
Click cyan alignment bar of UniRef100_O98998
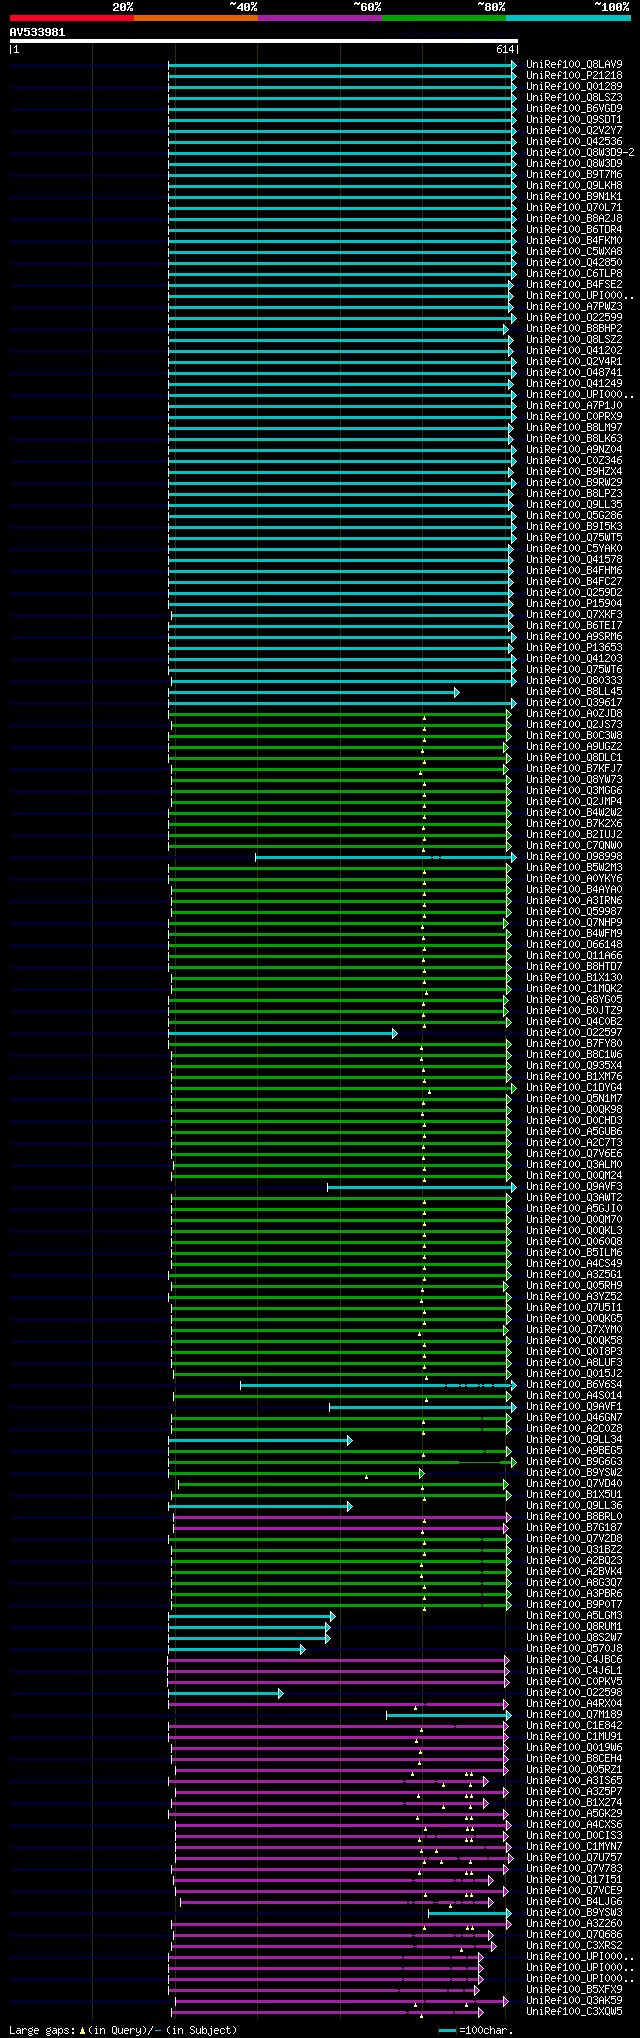coord(386,856)
